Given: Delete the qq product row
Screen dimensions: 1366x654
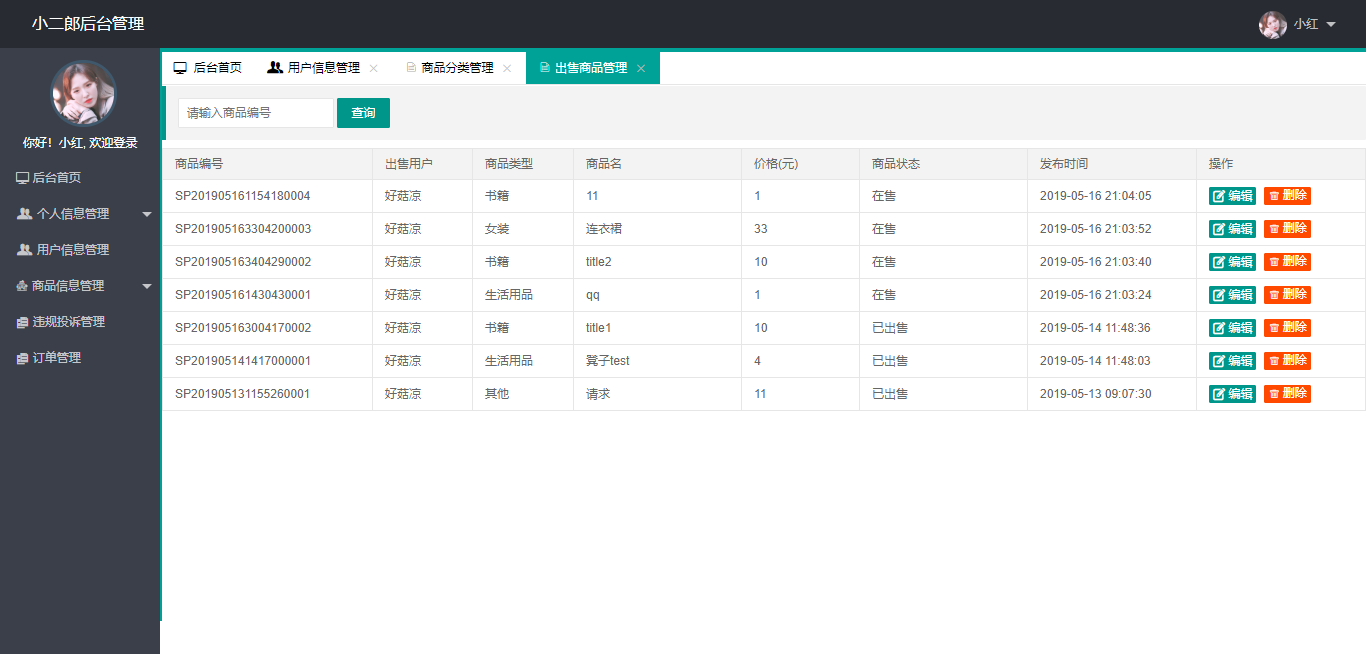Looking at the screenshot, I should pyautogui.click(x=1287, y=295).
